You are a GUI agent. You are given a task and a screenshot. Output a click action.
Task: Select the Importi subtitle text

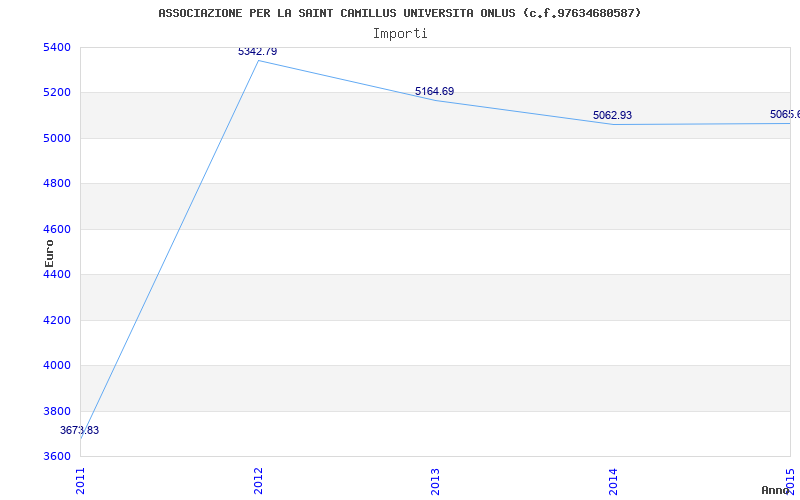point(400,34)
